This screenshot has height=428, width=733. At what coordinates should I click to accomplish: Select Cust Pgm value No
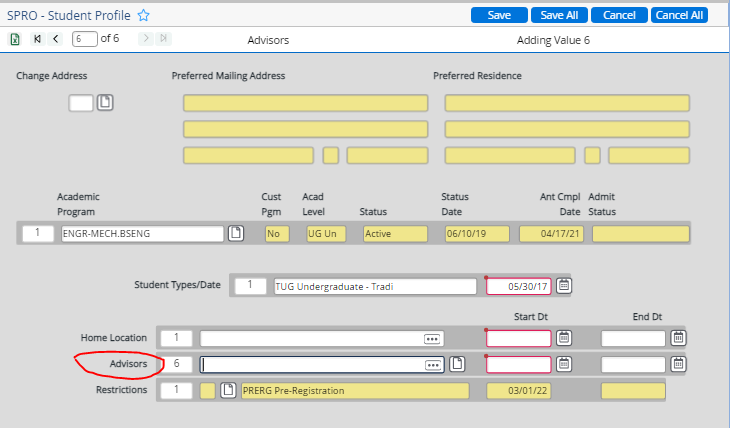[x=277, y=234]
